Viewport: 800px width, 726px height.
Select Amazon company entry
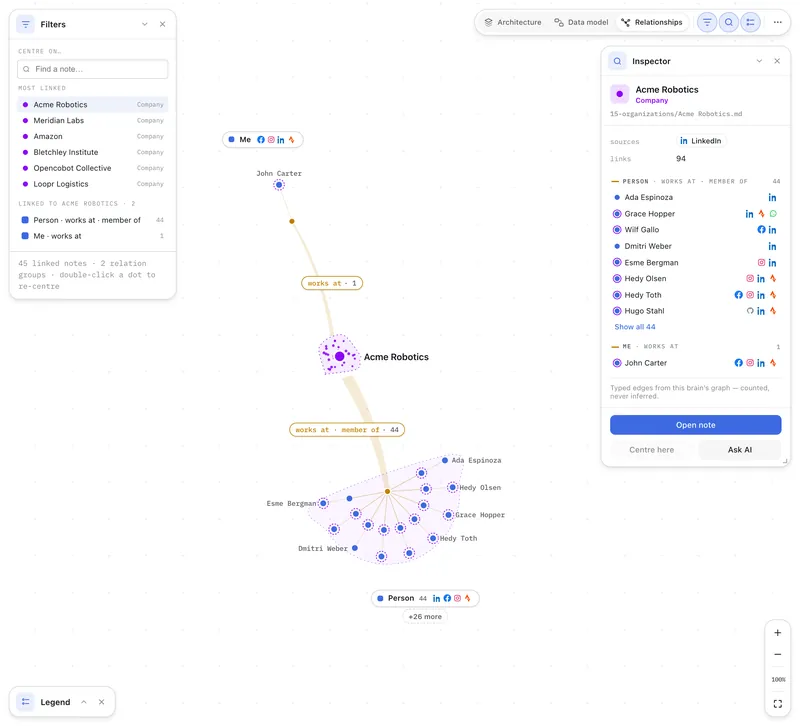click(x=92, y=136)
